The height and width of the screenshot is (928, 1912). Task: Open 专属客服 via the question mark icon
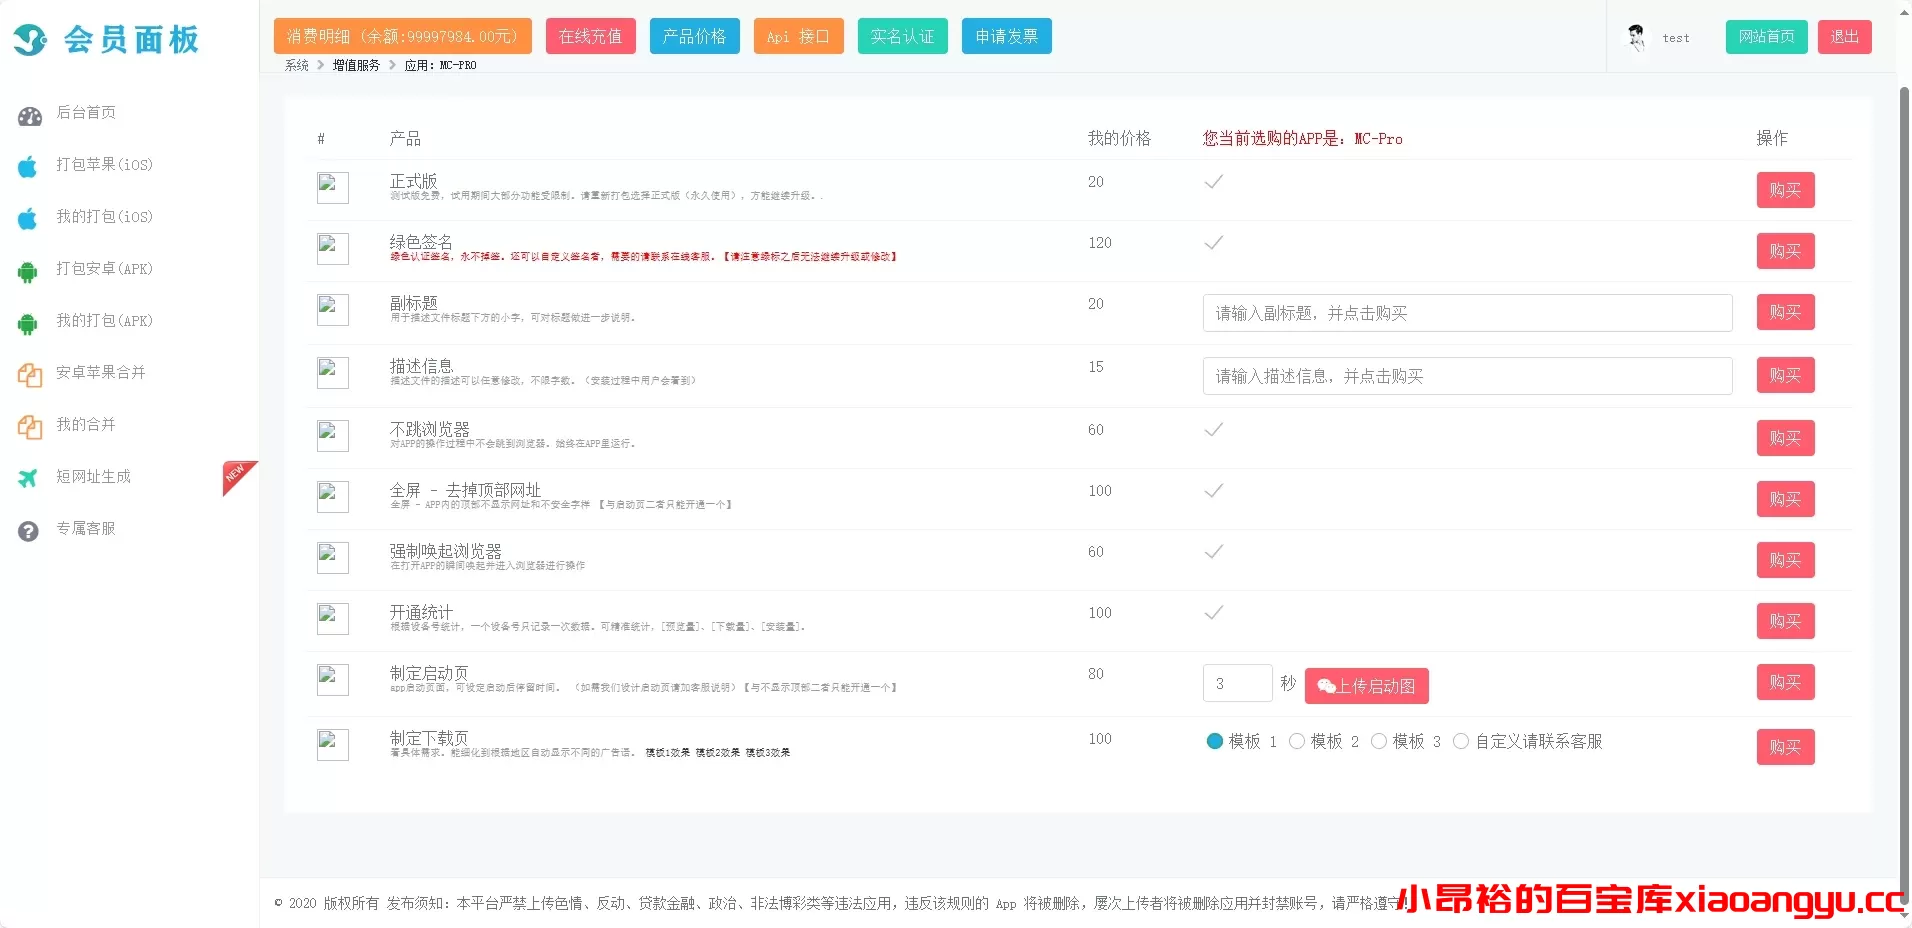pyautogui.click(x=28, y=529)
